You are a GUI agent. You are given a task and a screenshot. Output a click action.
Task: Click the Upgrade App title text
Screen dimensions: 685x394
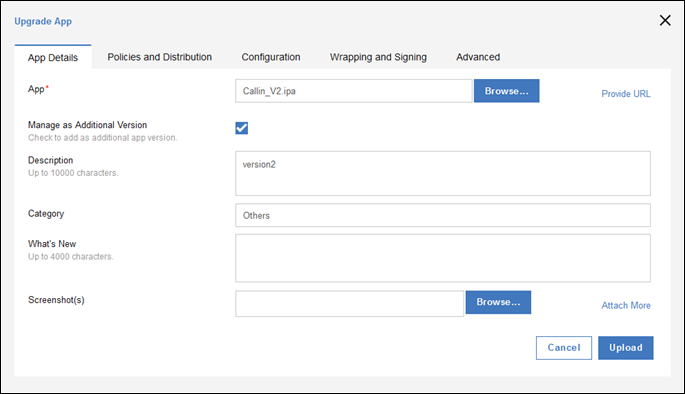click(x=43, y=21)
